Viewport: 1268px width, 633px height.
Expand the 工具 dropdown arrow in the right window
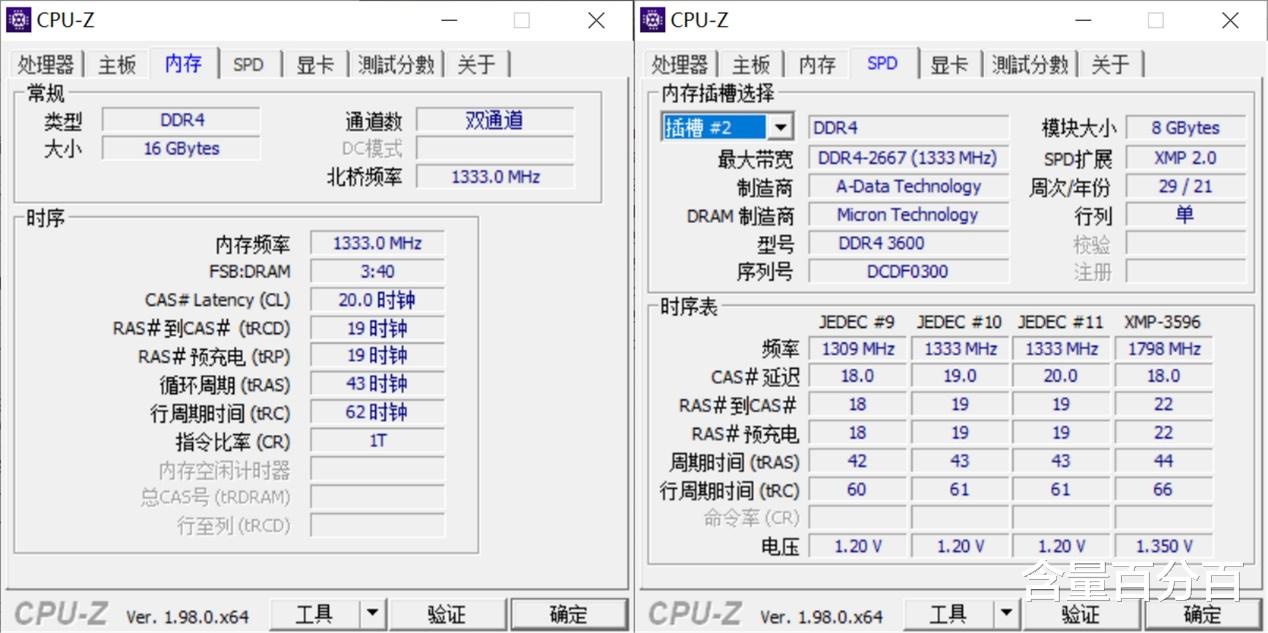coord(1004,614)
